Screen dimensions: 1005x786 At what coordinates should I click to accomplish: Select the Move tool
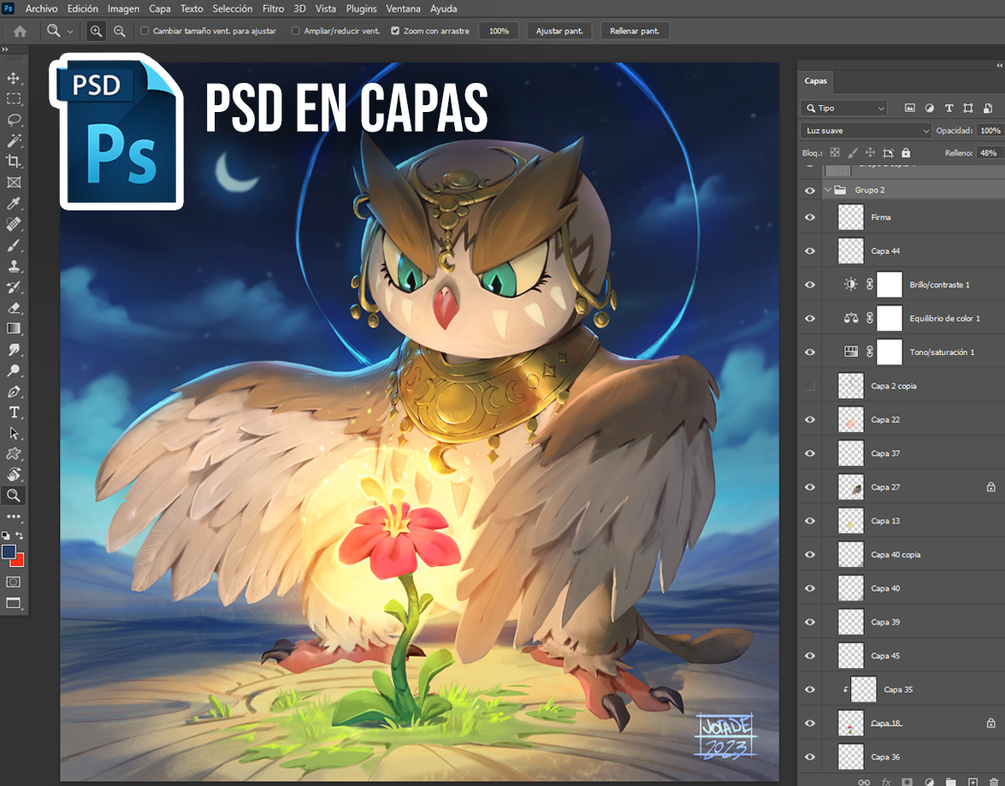13,78
